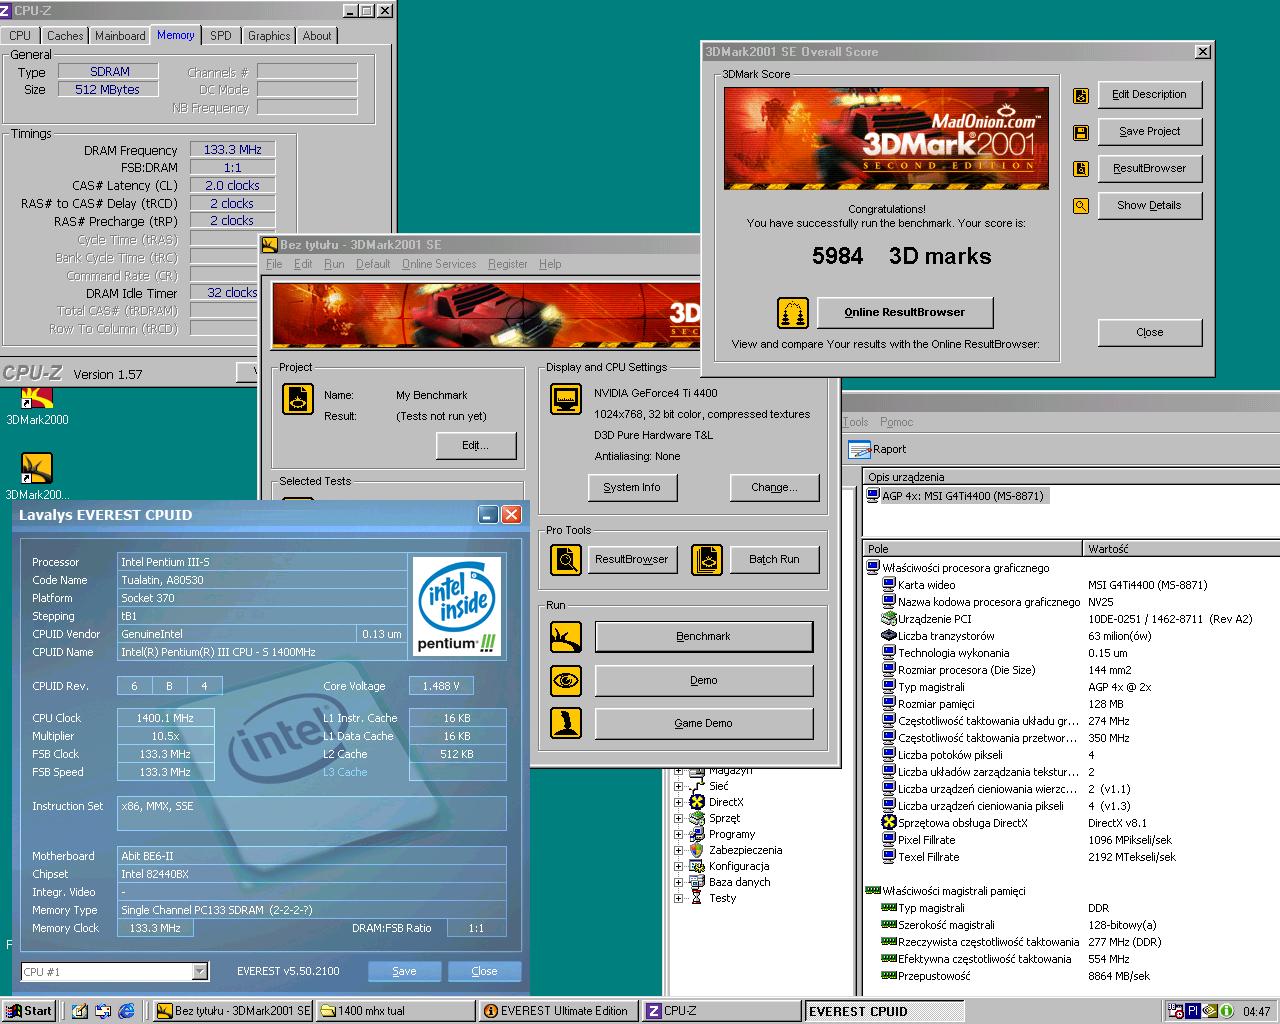This screenshot has width=1280, height=1024.
Task: Click the Batch Run button
Action: pyautogui.click(x=775, y=560)
